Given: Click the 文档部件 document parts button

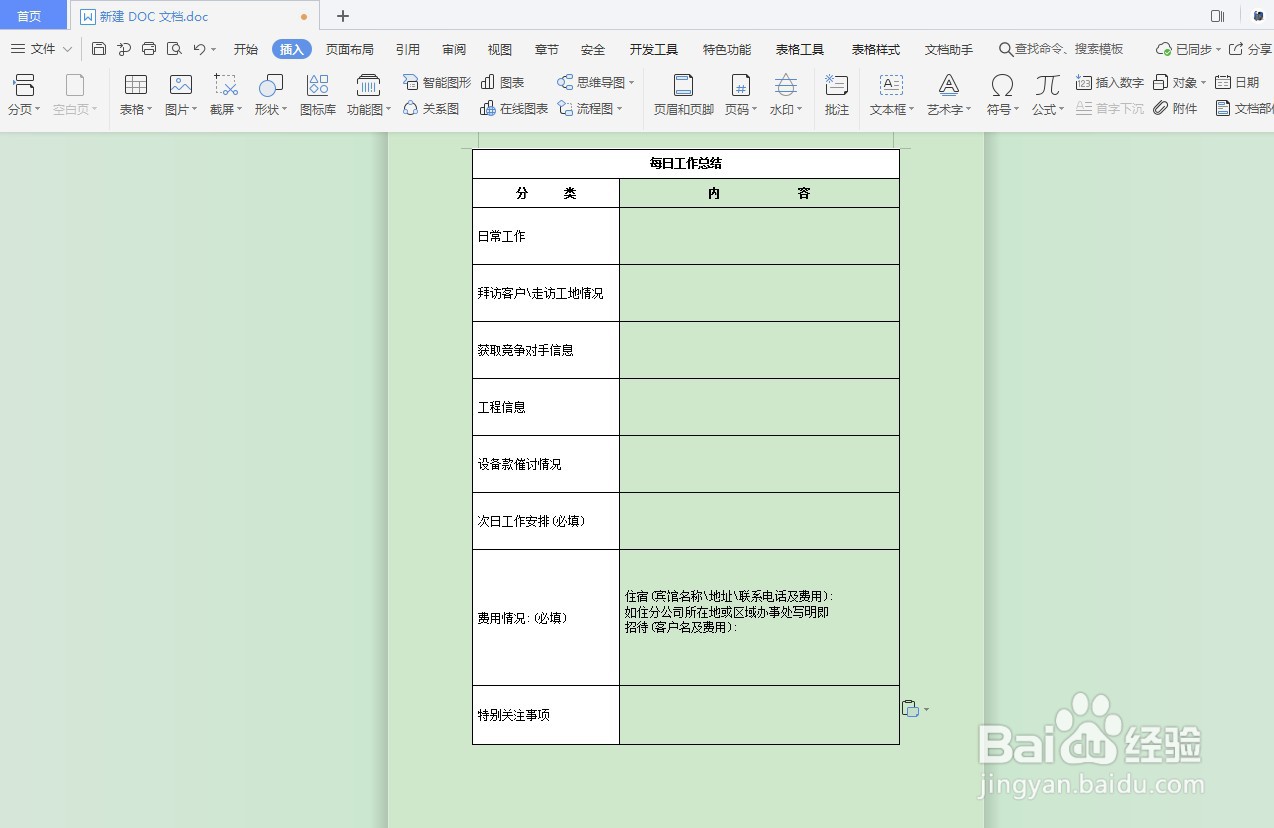Looking at the screenshot, I should click(x=1244, y=108).
